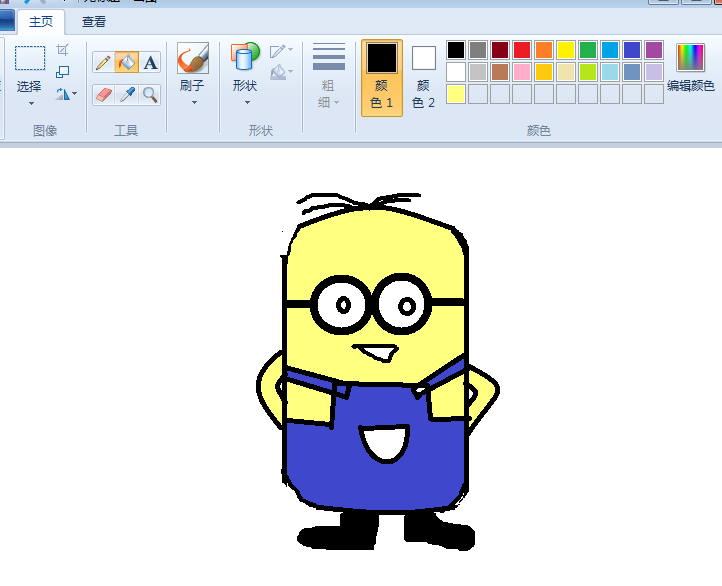This screenshot has width=722, height=586.
Task: Pick the custom pale yellow swatch
Action: point(456,94)
